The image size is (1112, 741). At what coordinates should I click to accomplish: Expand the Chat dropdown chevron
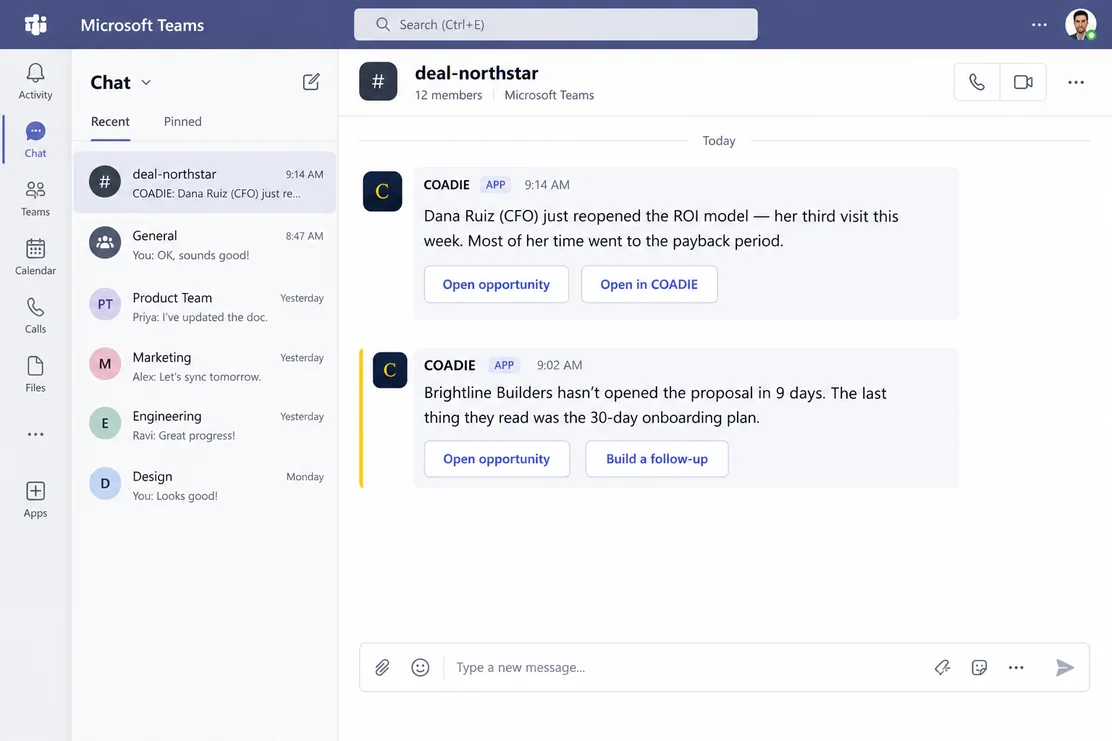(x=146, y=82)
